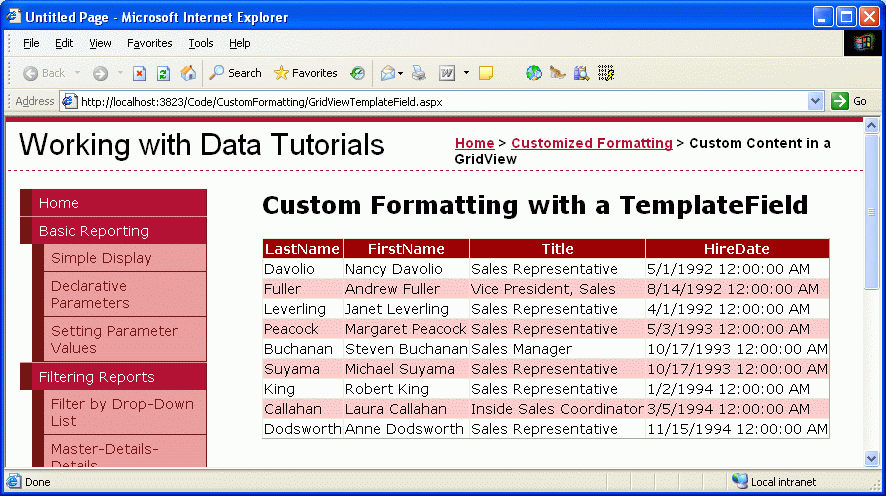
Task: Click the yellow note icon in toolbar
Action: pyautogui.click(x=486, y=73)
